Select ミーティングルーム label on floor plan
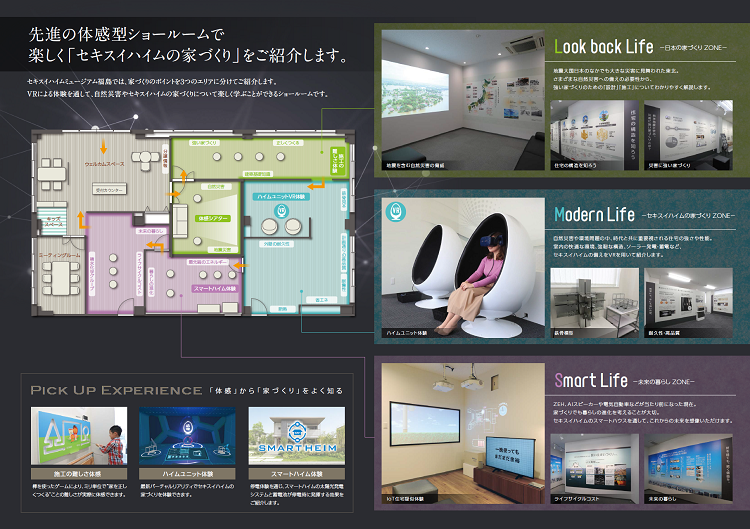 pos(60,255)
